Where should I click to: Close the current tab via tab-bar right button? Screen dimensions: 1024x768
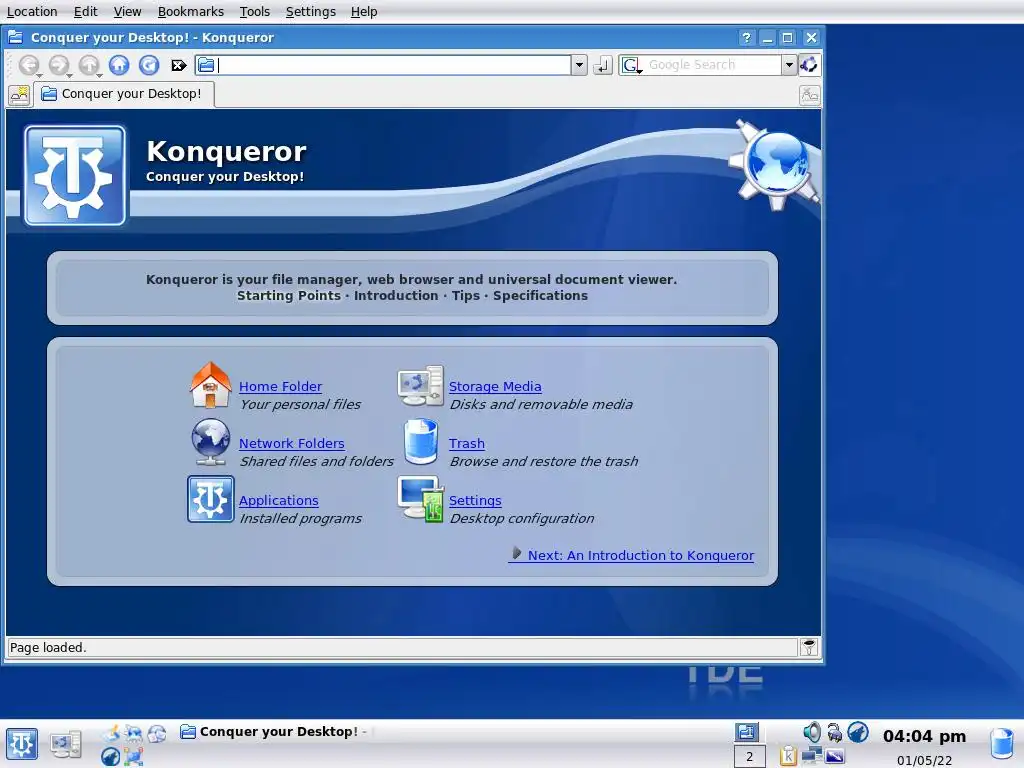810,95
